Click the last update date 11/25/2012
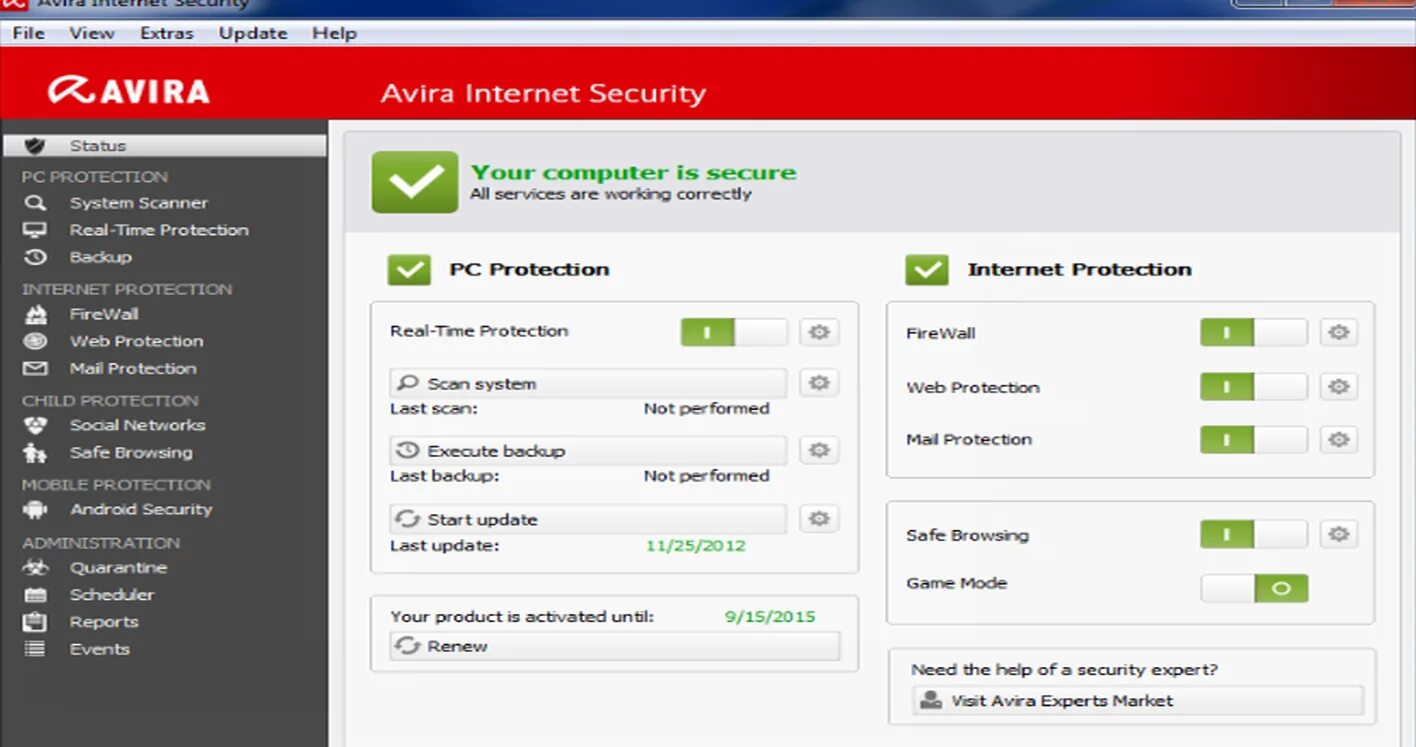 [x=696, y=546]
